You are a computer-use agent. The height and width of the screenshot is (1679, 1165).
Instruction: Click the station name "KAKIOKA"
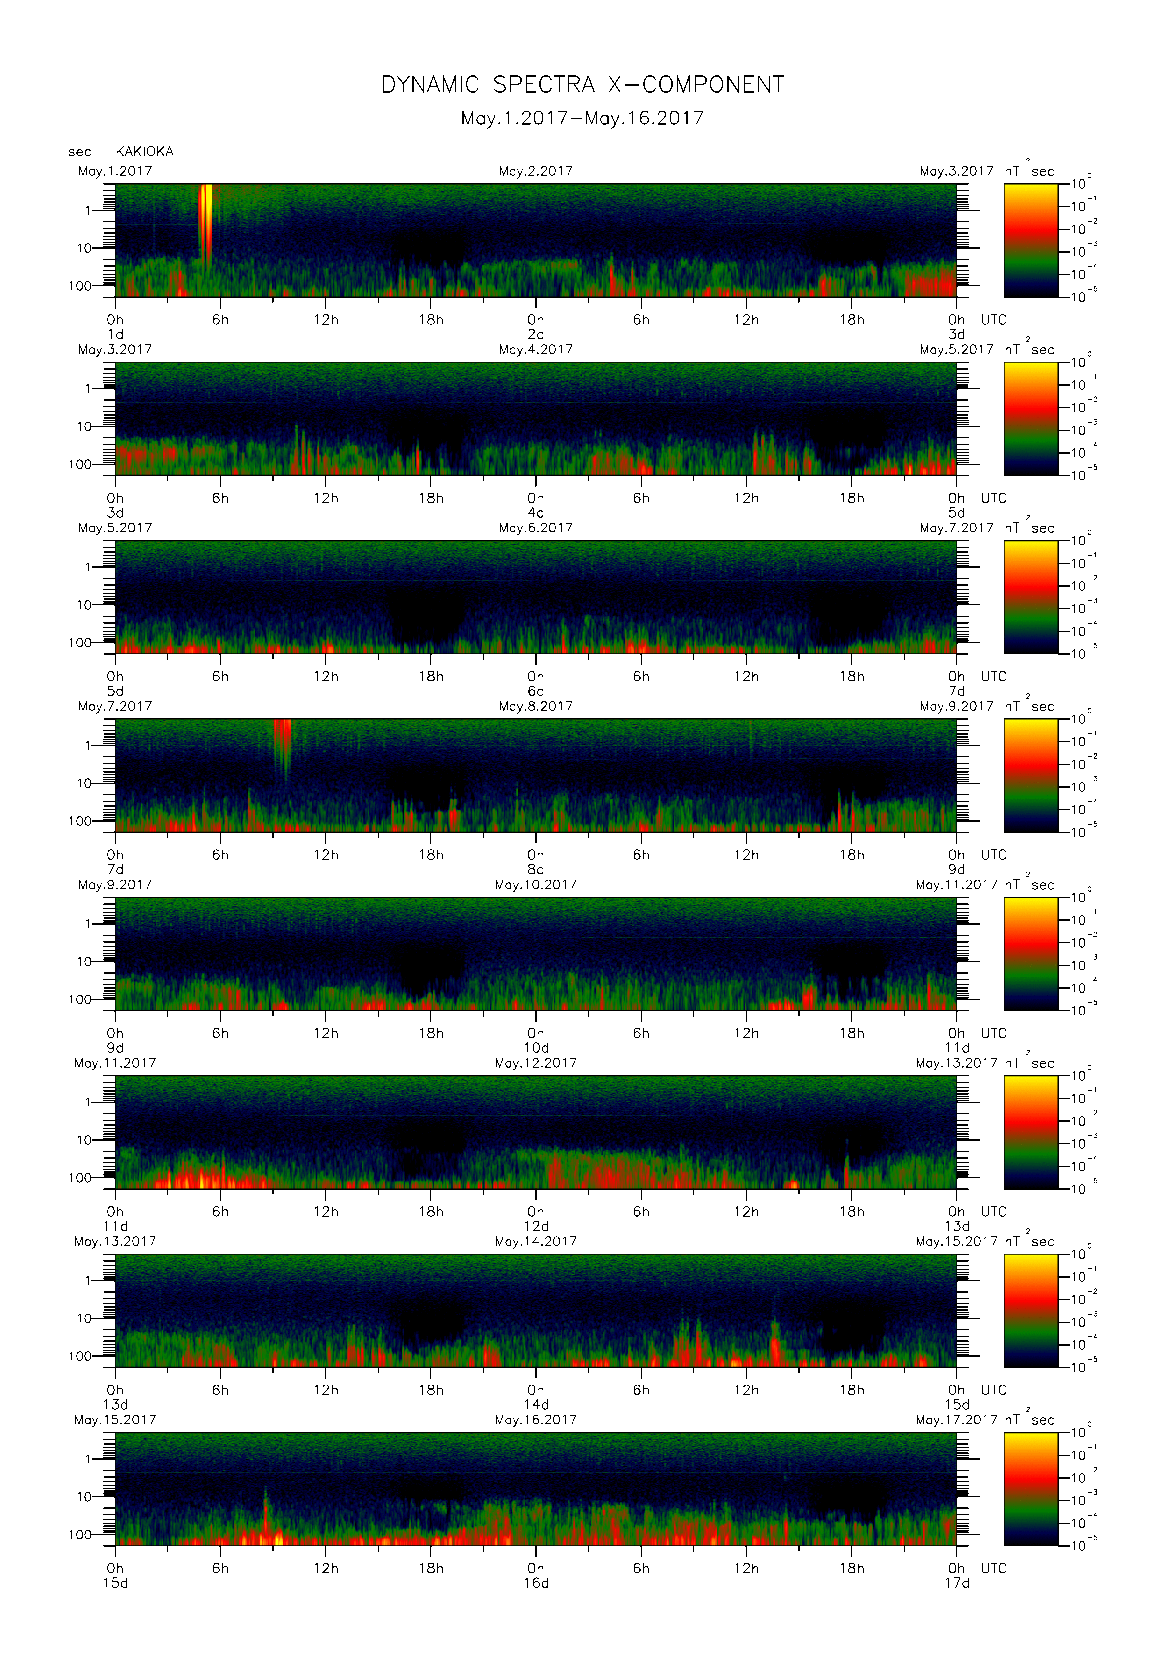(x=145, y=152)
